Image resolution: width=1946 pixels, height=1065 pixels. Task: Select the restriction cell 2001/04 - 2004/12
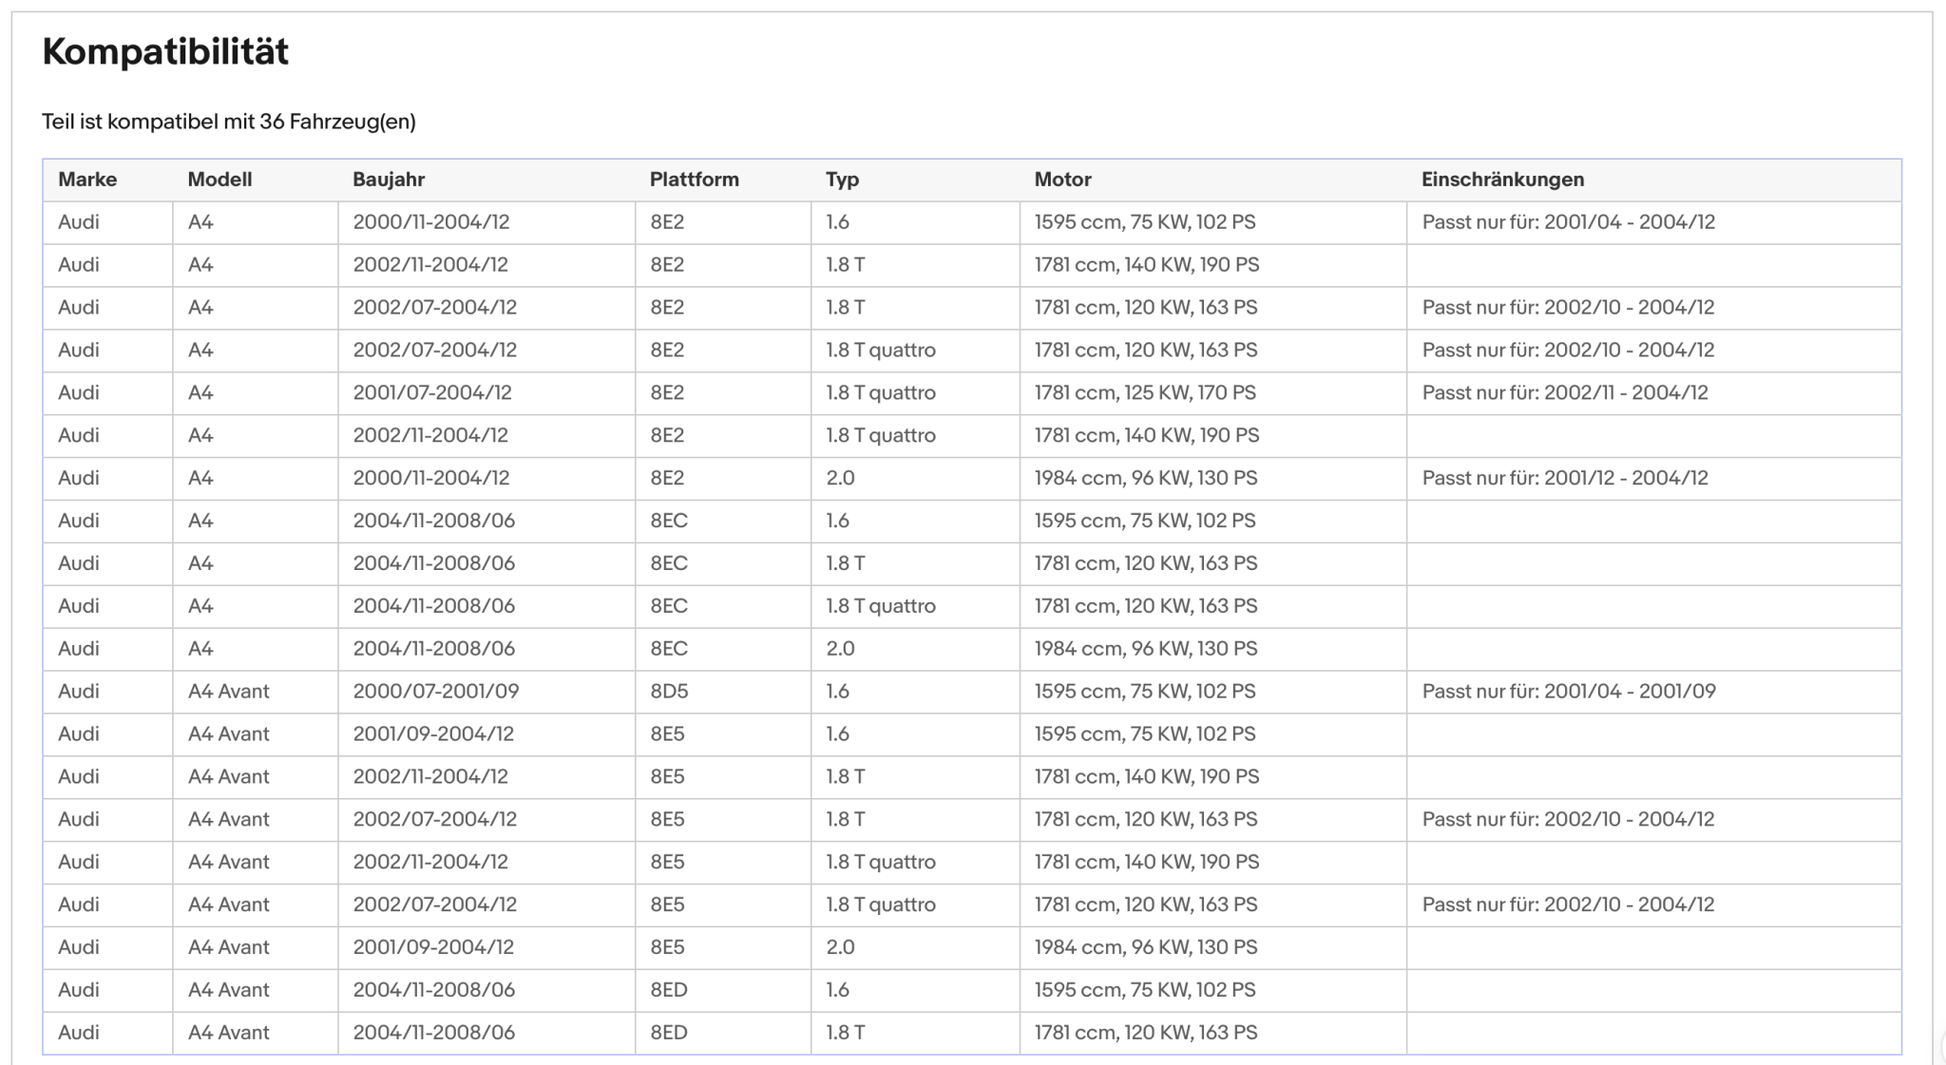point(1567,222)
